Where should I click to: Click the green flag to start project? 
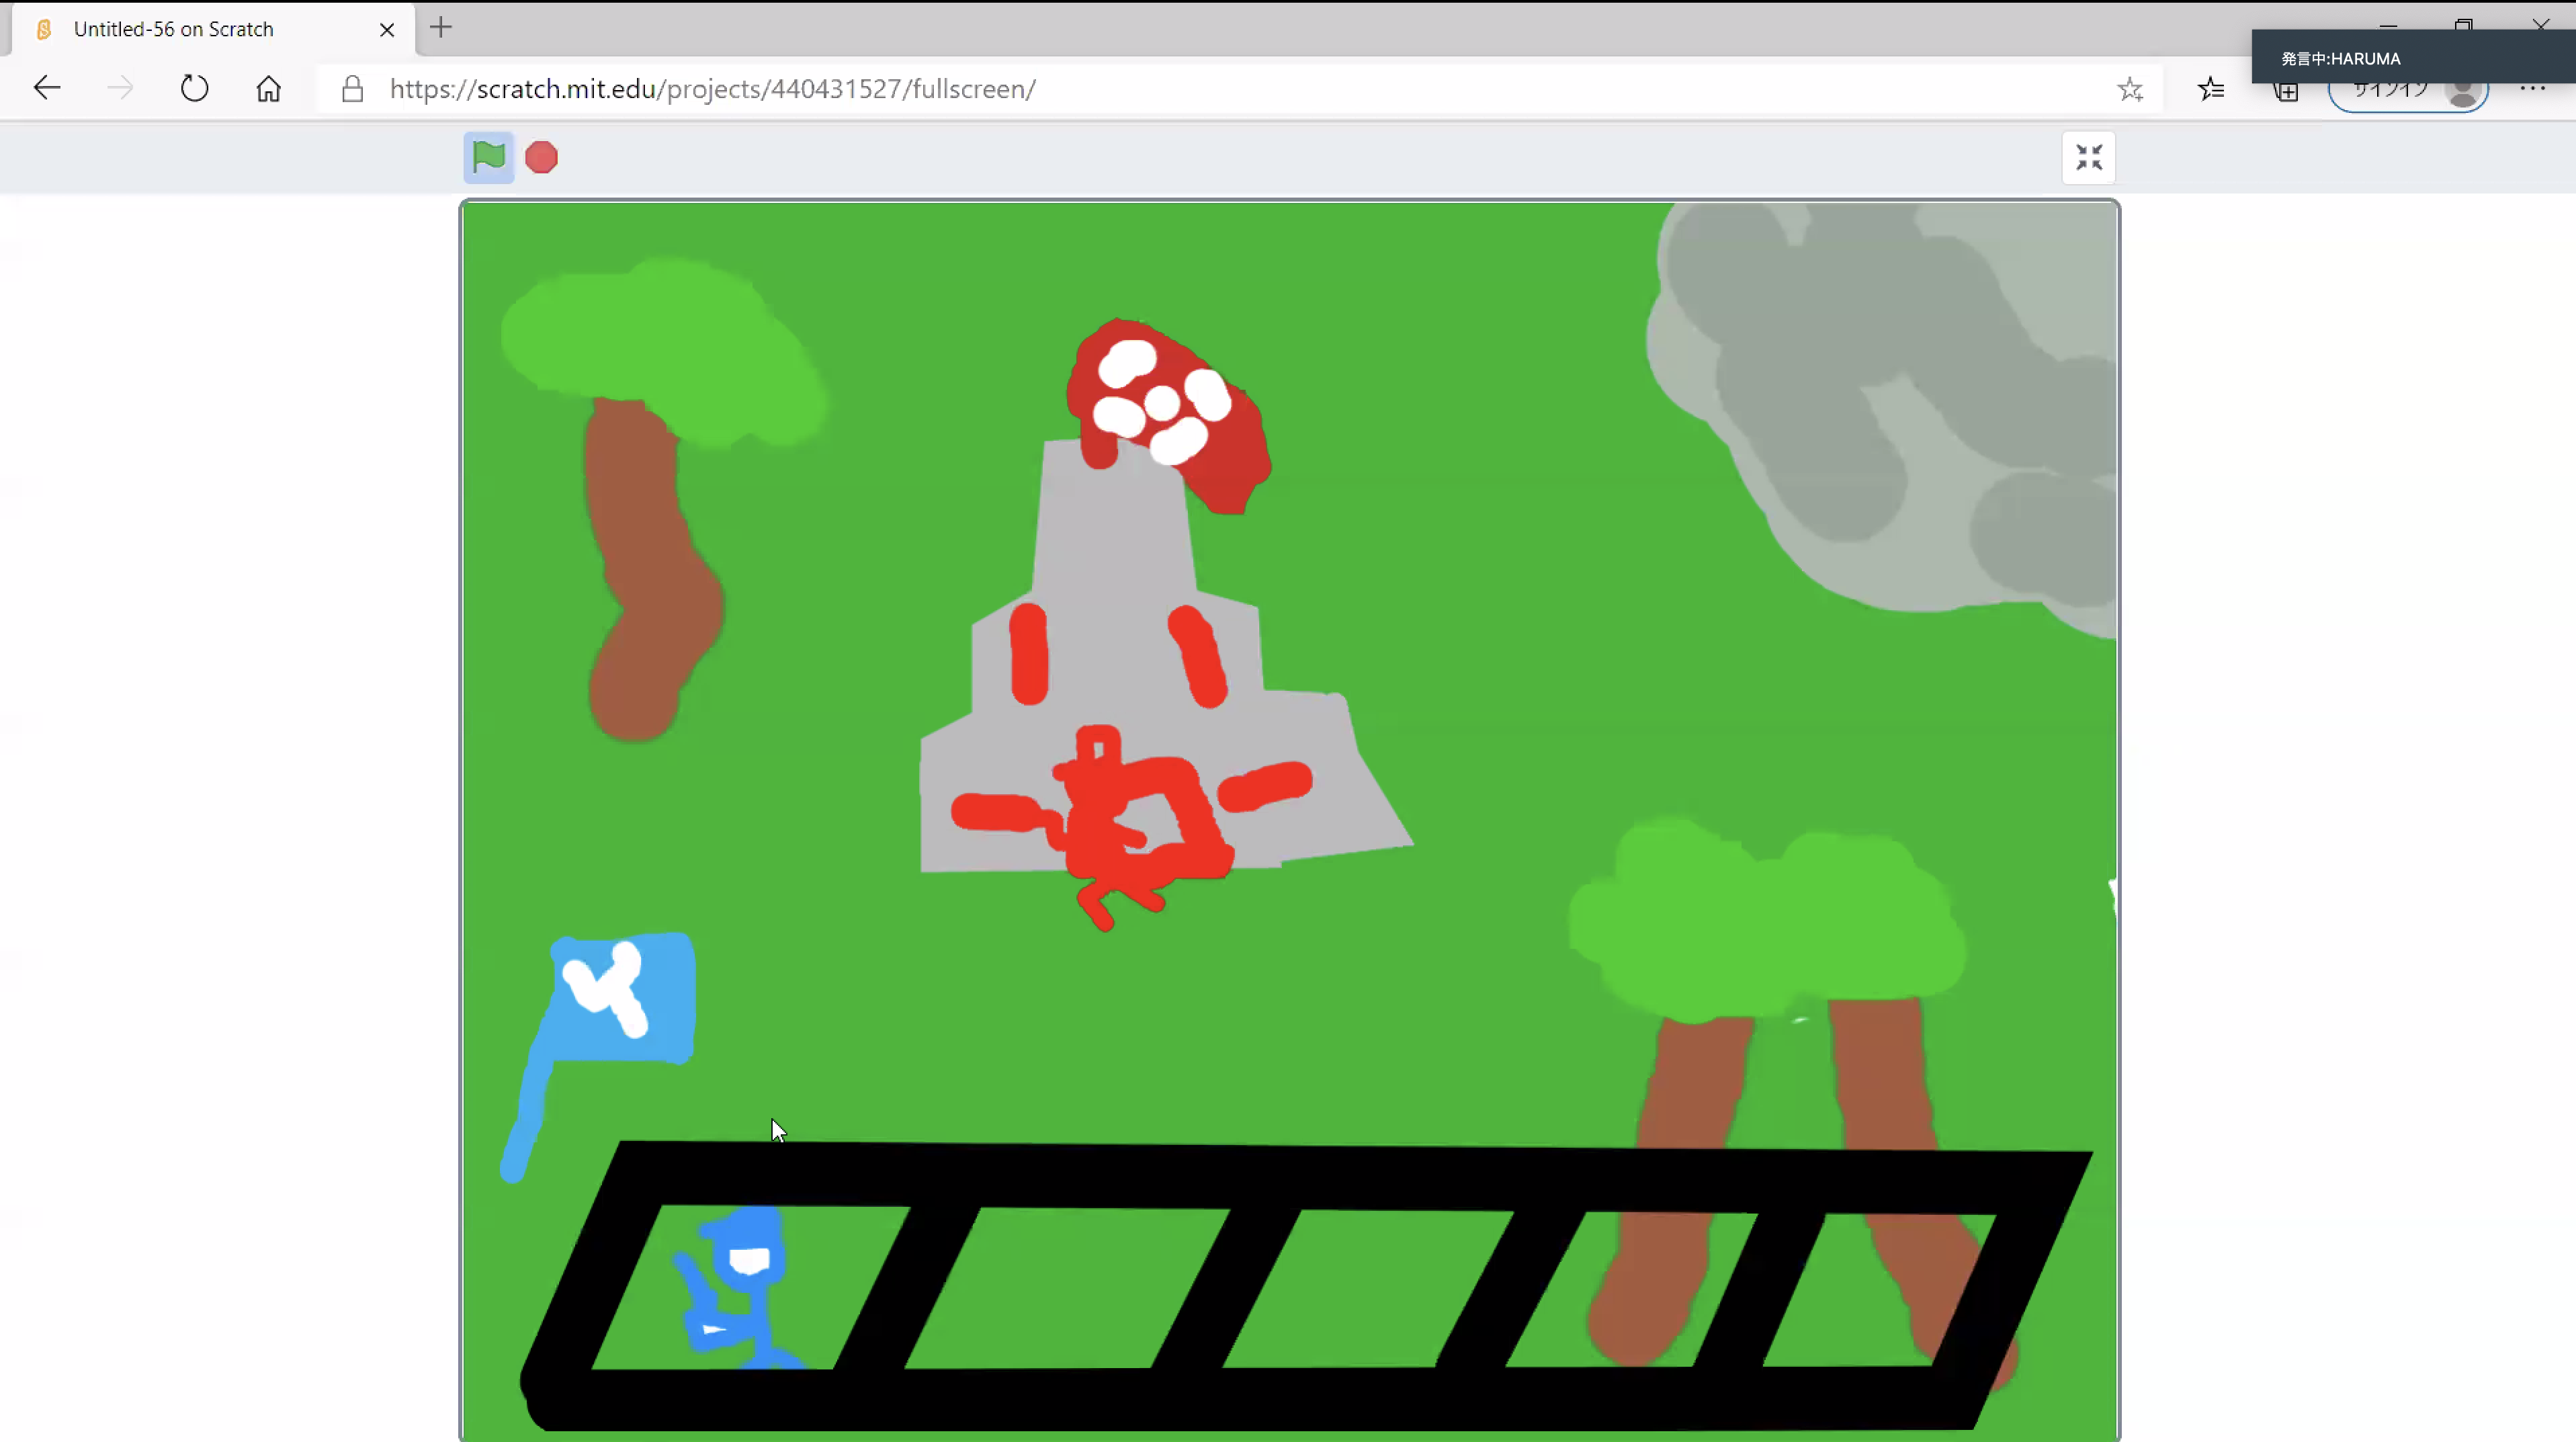488,157
